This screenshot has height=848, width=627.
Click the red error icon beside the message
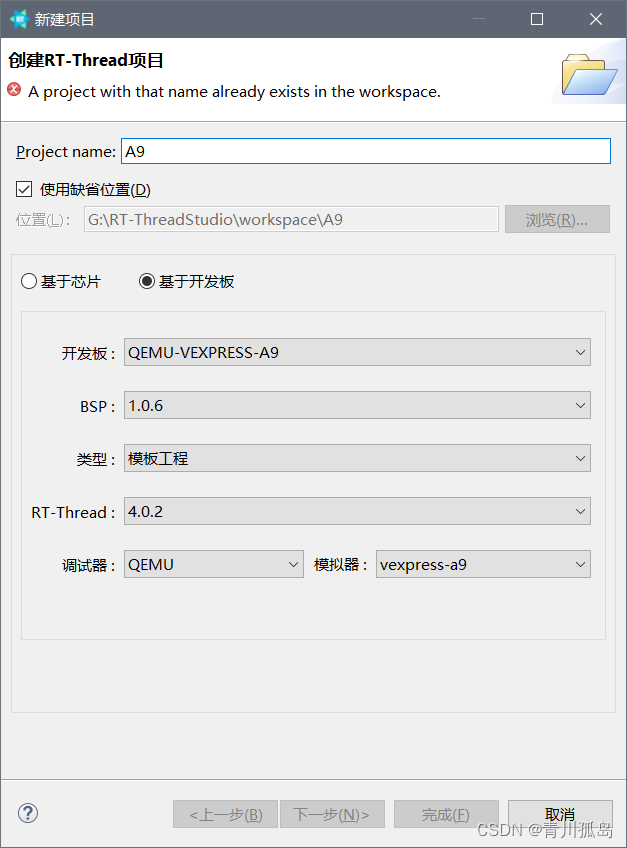pos(14,90)
